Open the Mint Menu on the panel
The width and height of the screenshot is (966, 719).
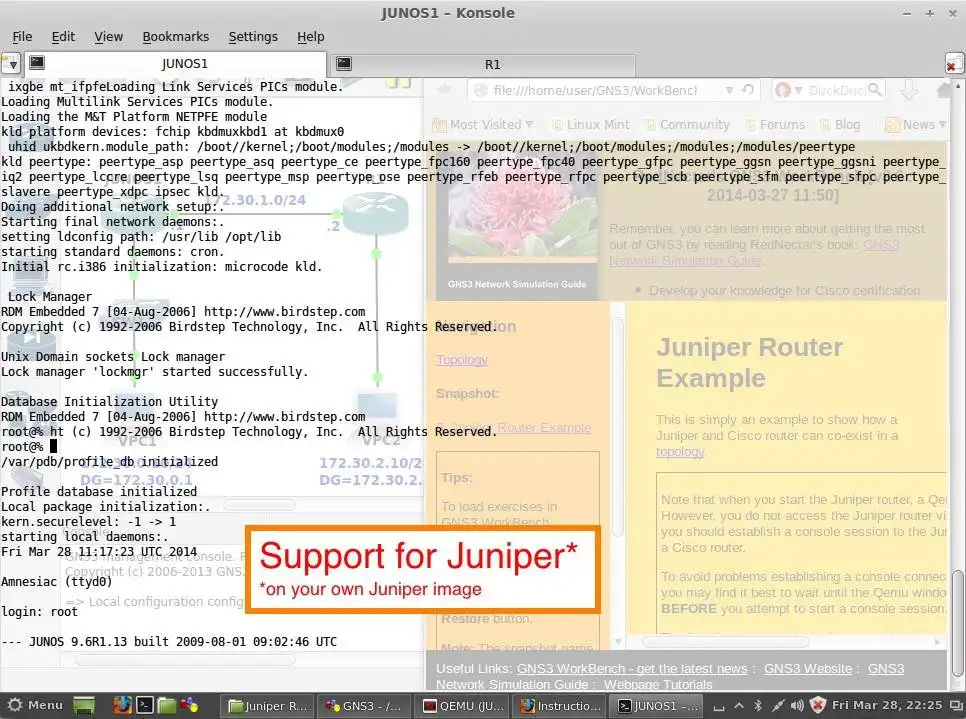(x=36, y=705)
